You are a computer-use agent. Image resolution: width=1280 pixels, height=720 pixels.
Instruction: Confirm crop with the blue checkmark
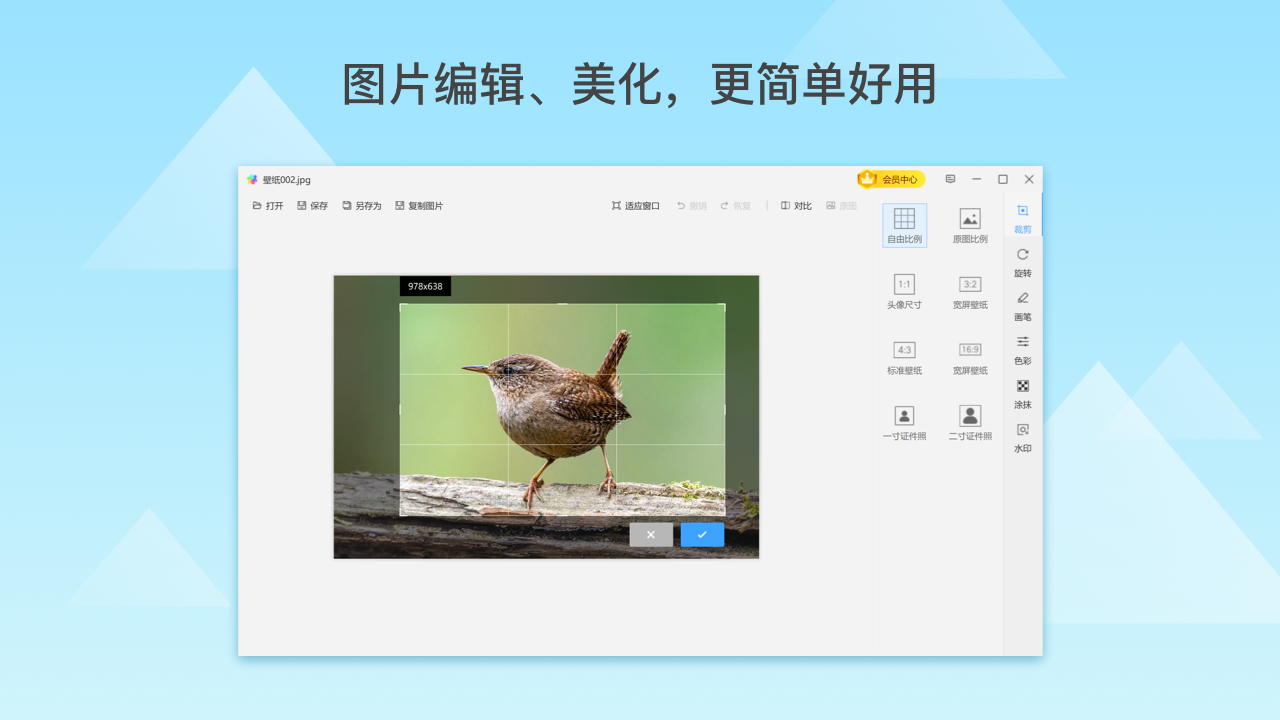point(702,535)
